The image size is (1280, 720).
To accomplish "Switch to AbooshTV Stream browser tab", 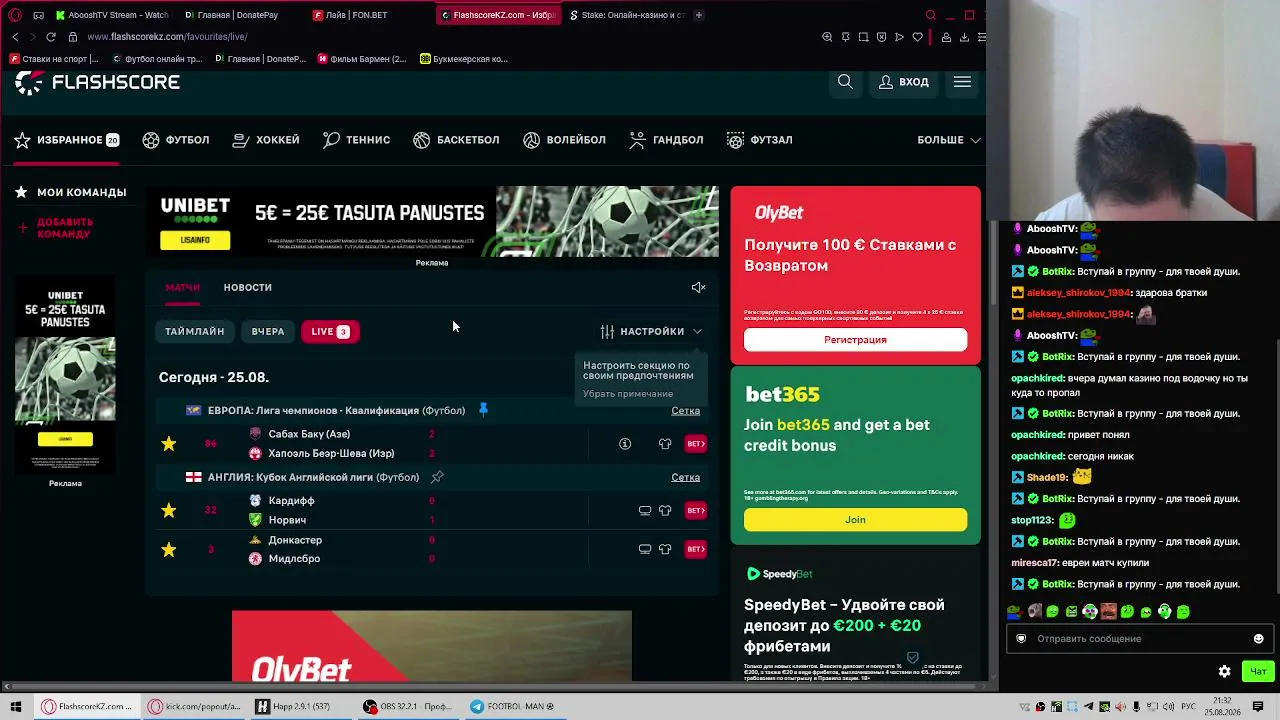I will [112, 15].
